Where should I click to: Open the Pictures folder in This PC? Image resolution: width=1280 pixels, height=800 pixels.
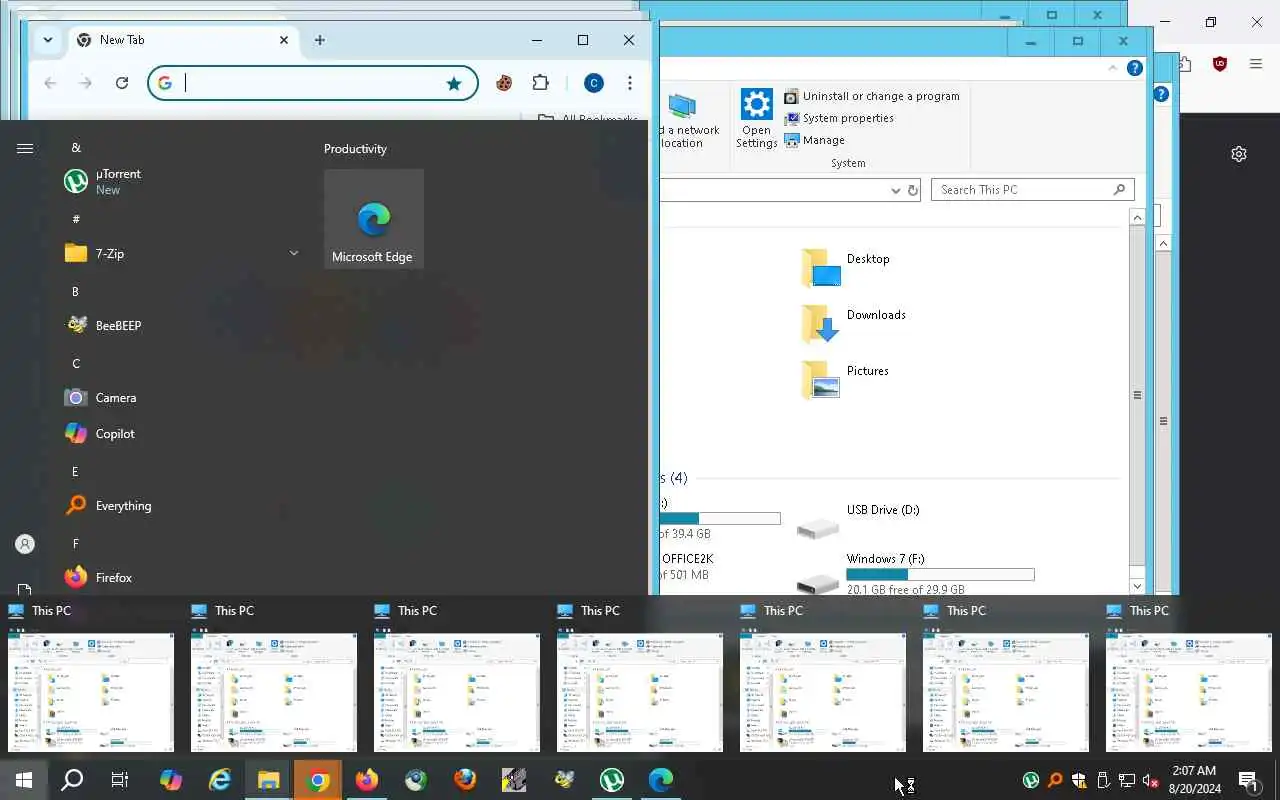click(846, 379)
